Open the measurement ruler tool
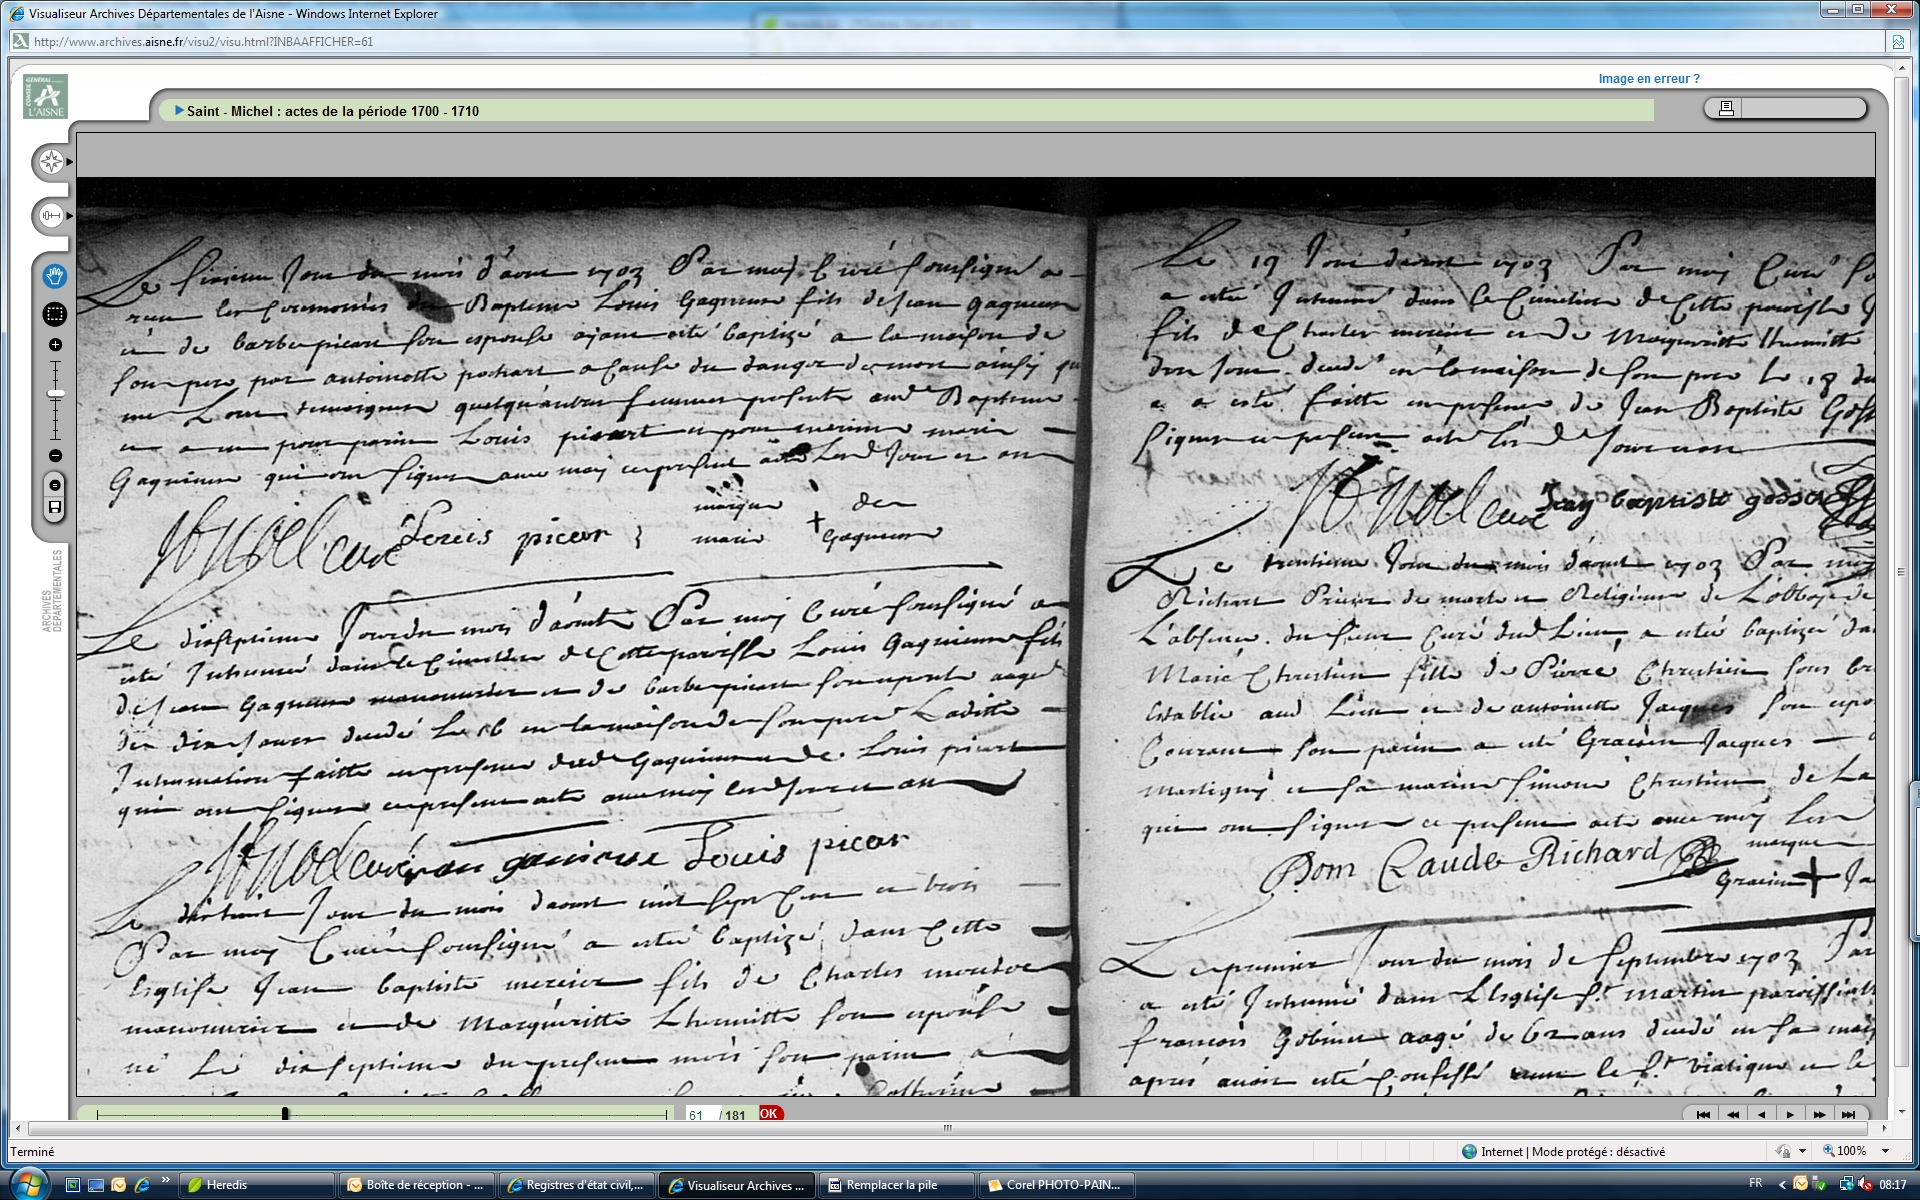 [x=51, y=215]
